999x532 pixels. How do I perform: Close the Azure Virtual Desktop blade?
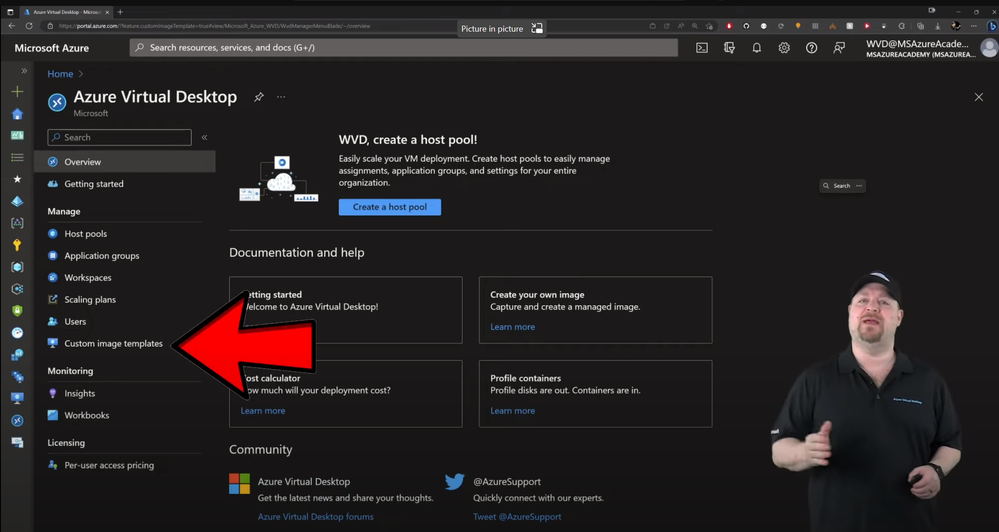(x=979, y=97)
